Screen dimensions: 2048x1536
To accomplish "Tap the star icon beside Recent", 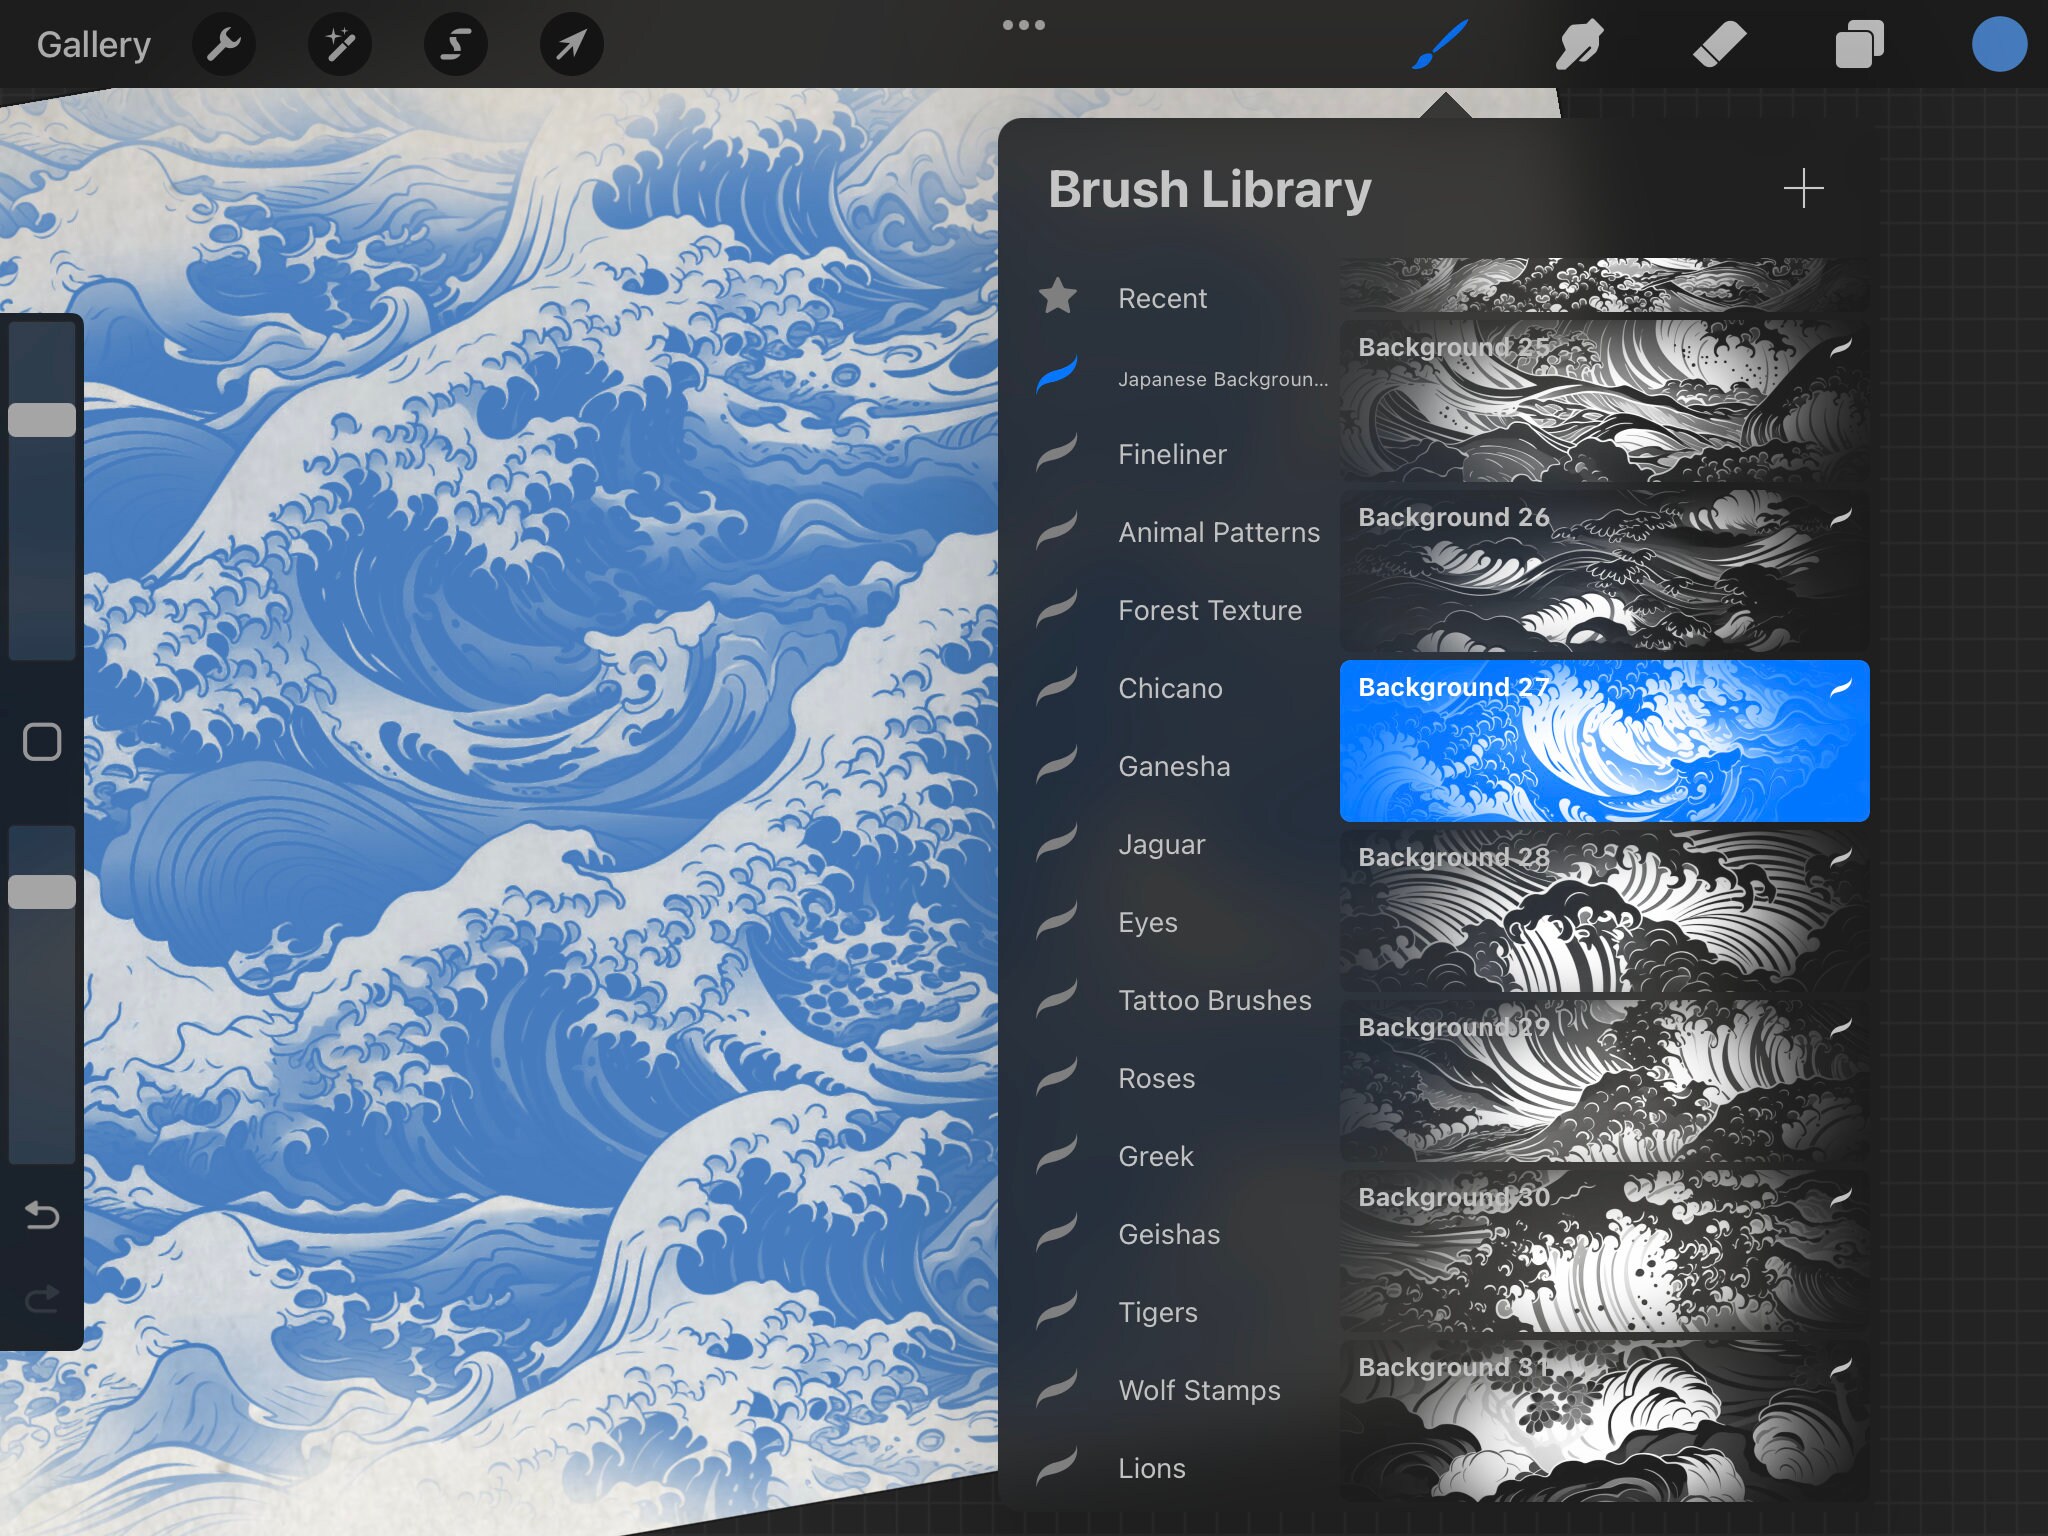I will pos(1057,296).
